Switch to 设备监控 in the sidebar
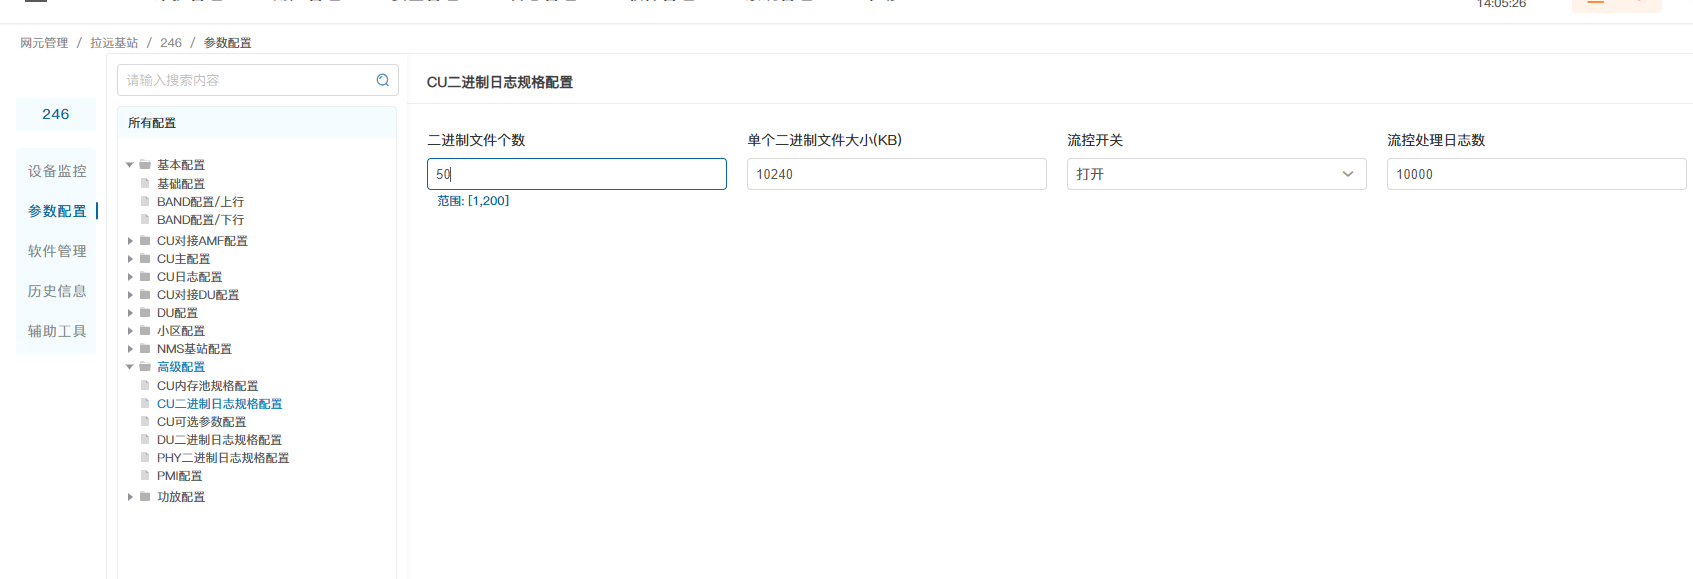This screenshot has width=1693, height=579. 57,171
